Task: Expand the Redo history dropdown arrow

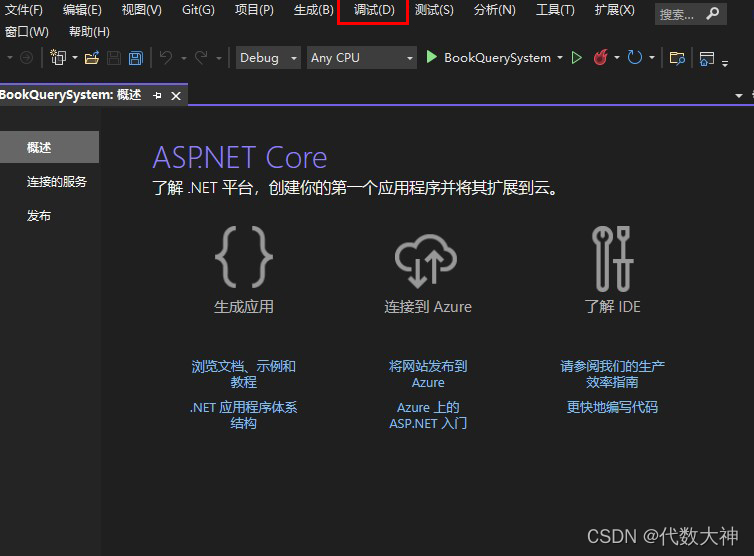Action: coord(219,58)
